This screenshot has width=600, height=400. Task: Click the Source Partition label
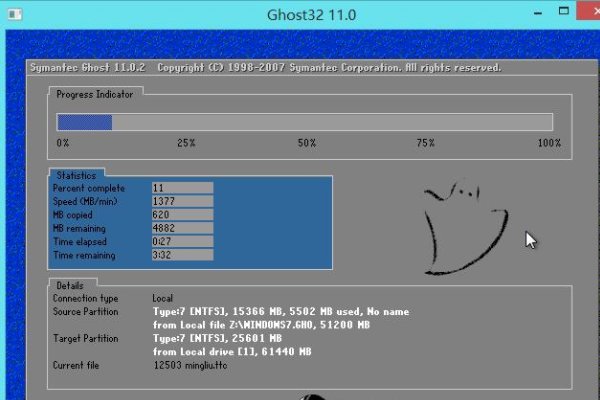coord(85,312)
